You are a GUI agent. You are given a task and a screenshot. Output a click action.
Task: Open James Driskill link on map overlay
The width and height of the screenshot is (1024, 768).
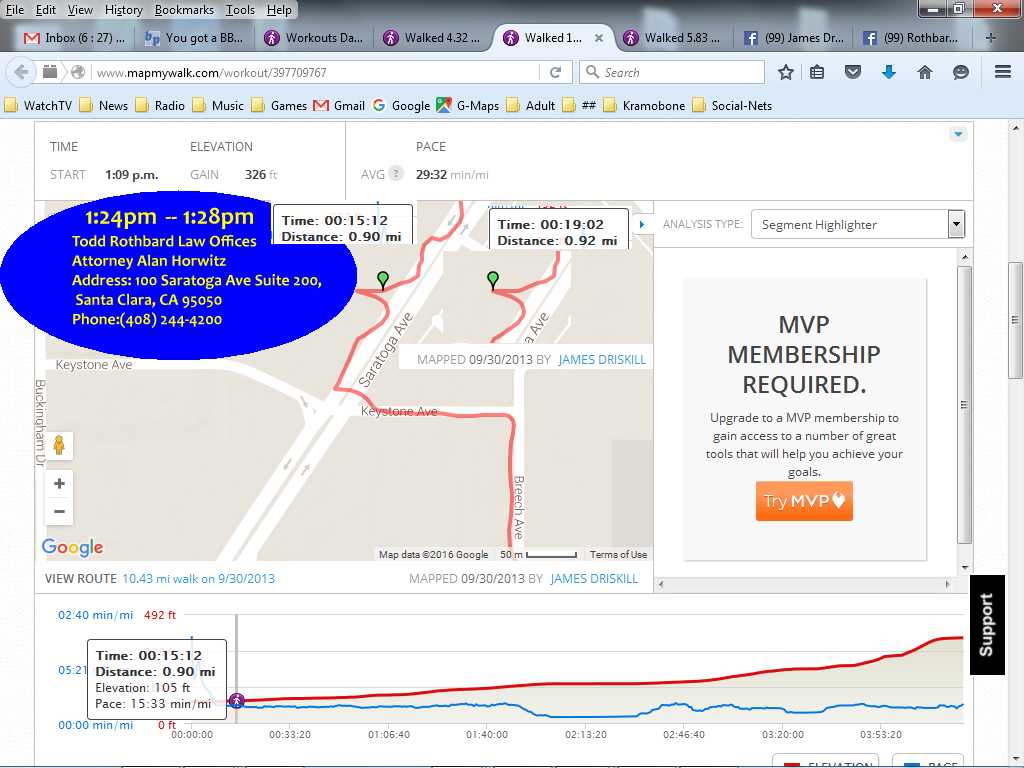click(601, 360)
